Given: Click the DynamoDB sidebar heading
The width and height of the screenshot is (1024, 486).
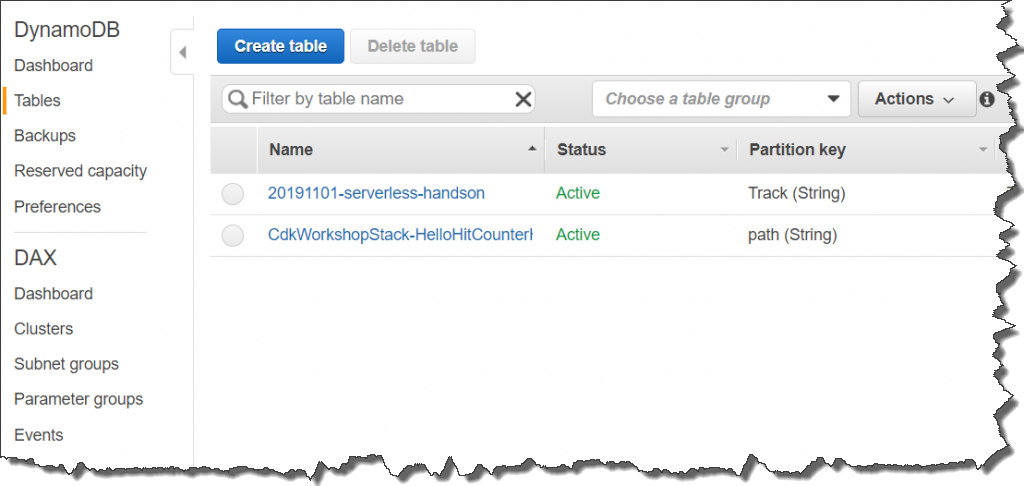Looking at the screenshot, I should 67,30.
